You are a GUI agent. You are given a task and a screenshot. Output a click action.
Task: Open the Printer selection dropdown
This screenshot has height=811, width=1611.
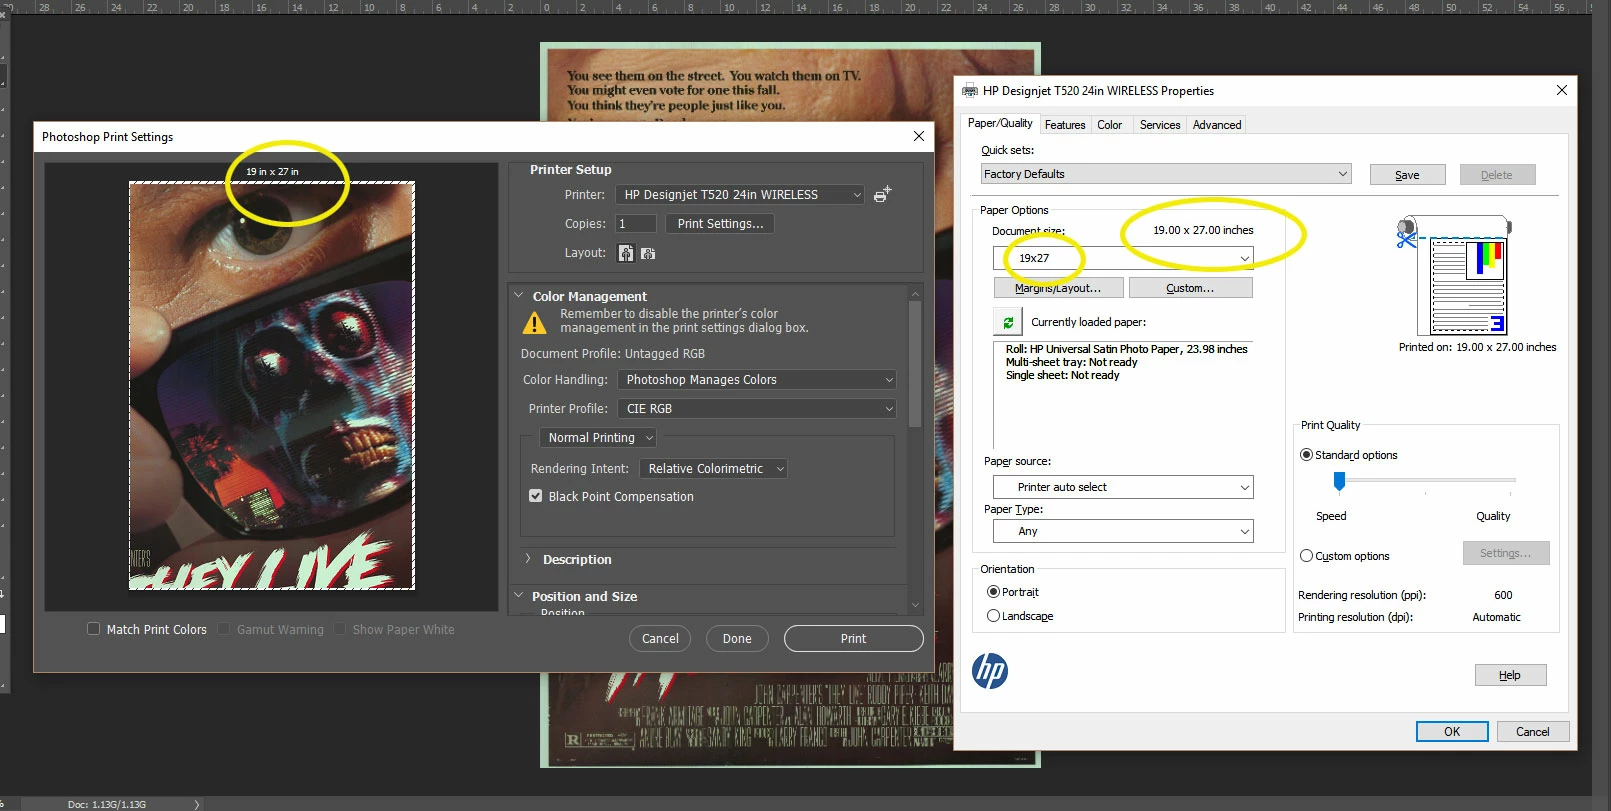point(740,195)
